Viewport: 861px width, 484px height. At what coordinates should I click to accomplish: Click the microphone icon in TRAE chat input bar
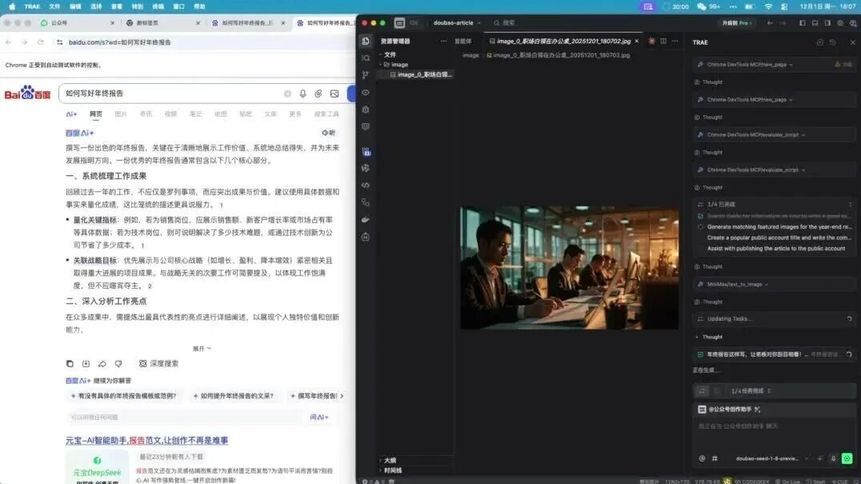click(833, 458)
